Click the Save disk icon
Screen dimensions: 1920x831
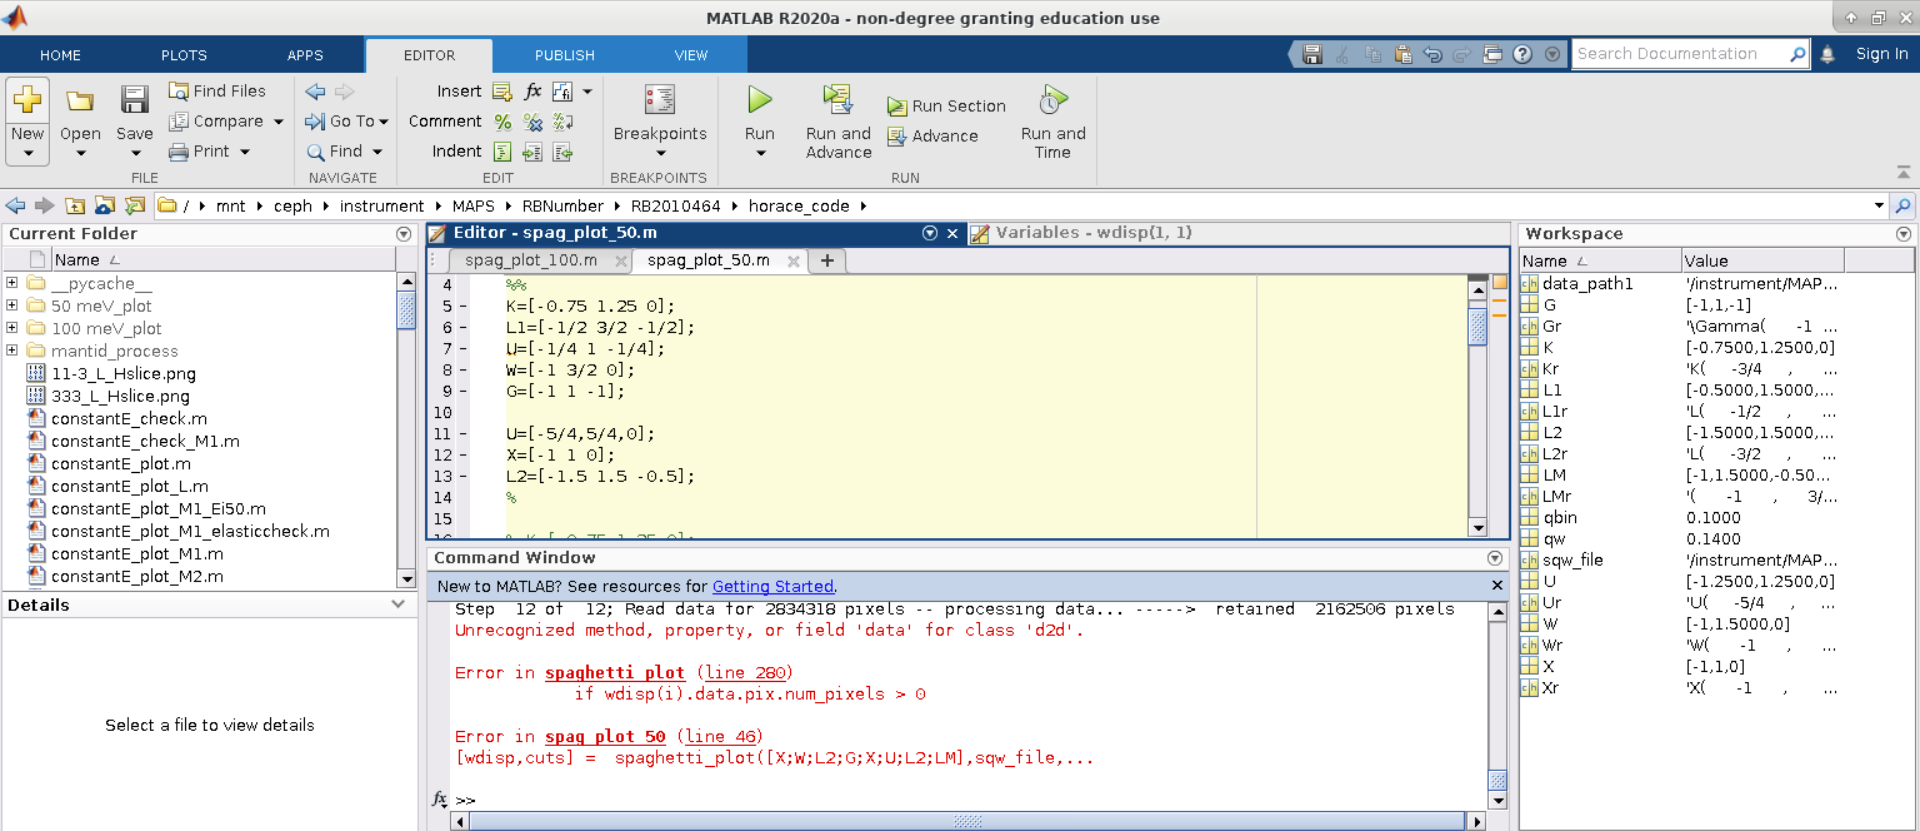click(x=134, y=99)
